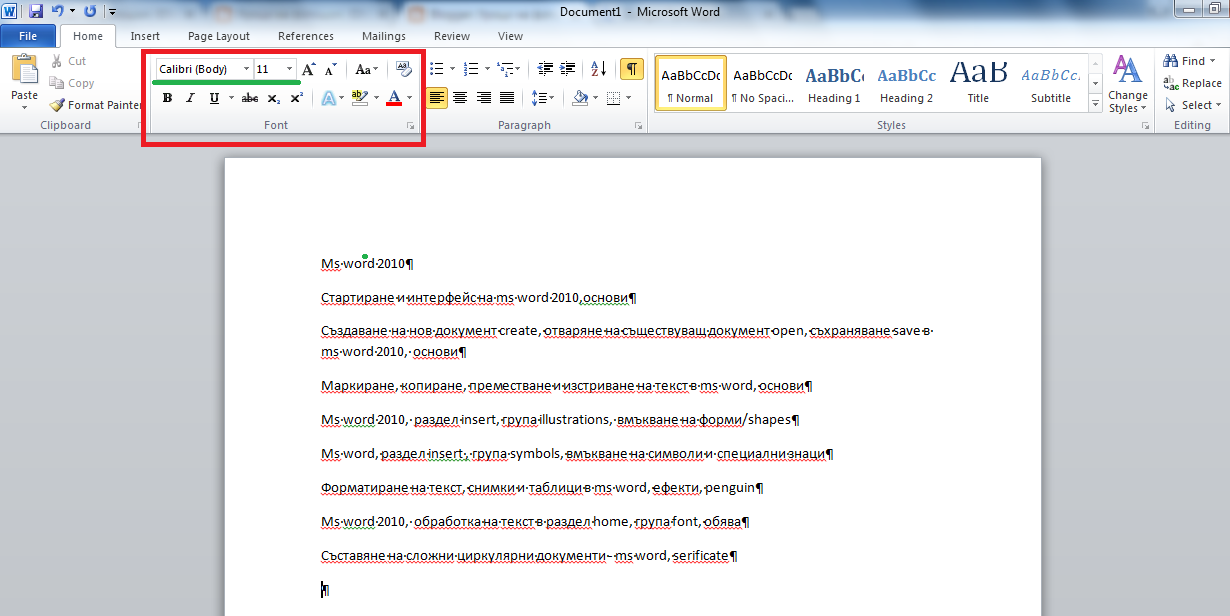Justify the paragraph text
1230x616 pixels.
507,98
